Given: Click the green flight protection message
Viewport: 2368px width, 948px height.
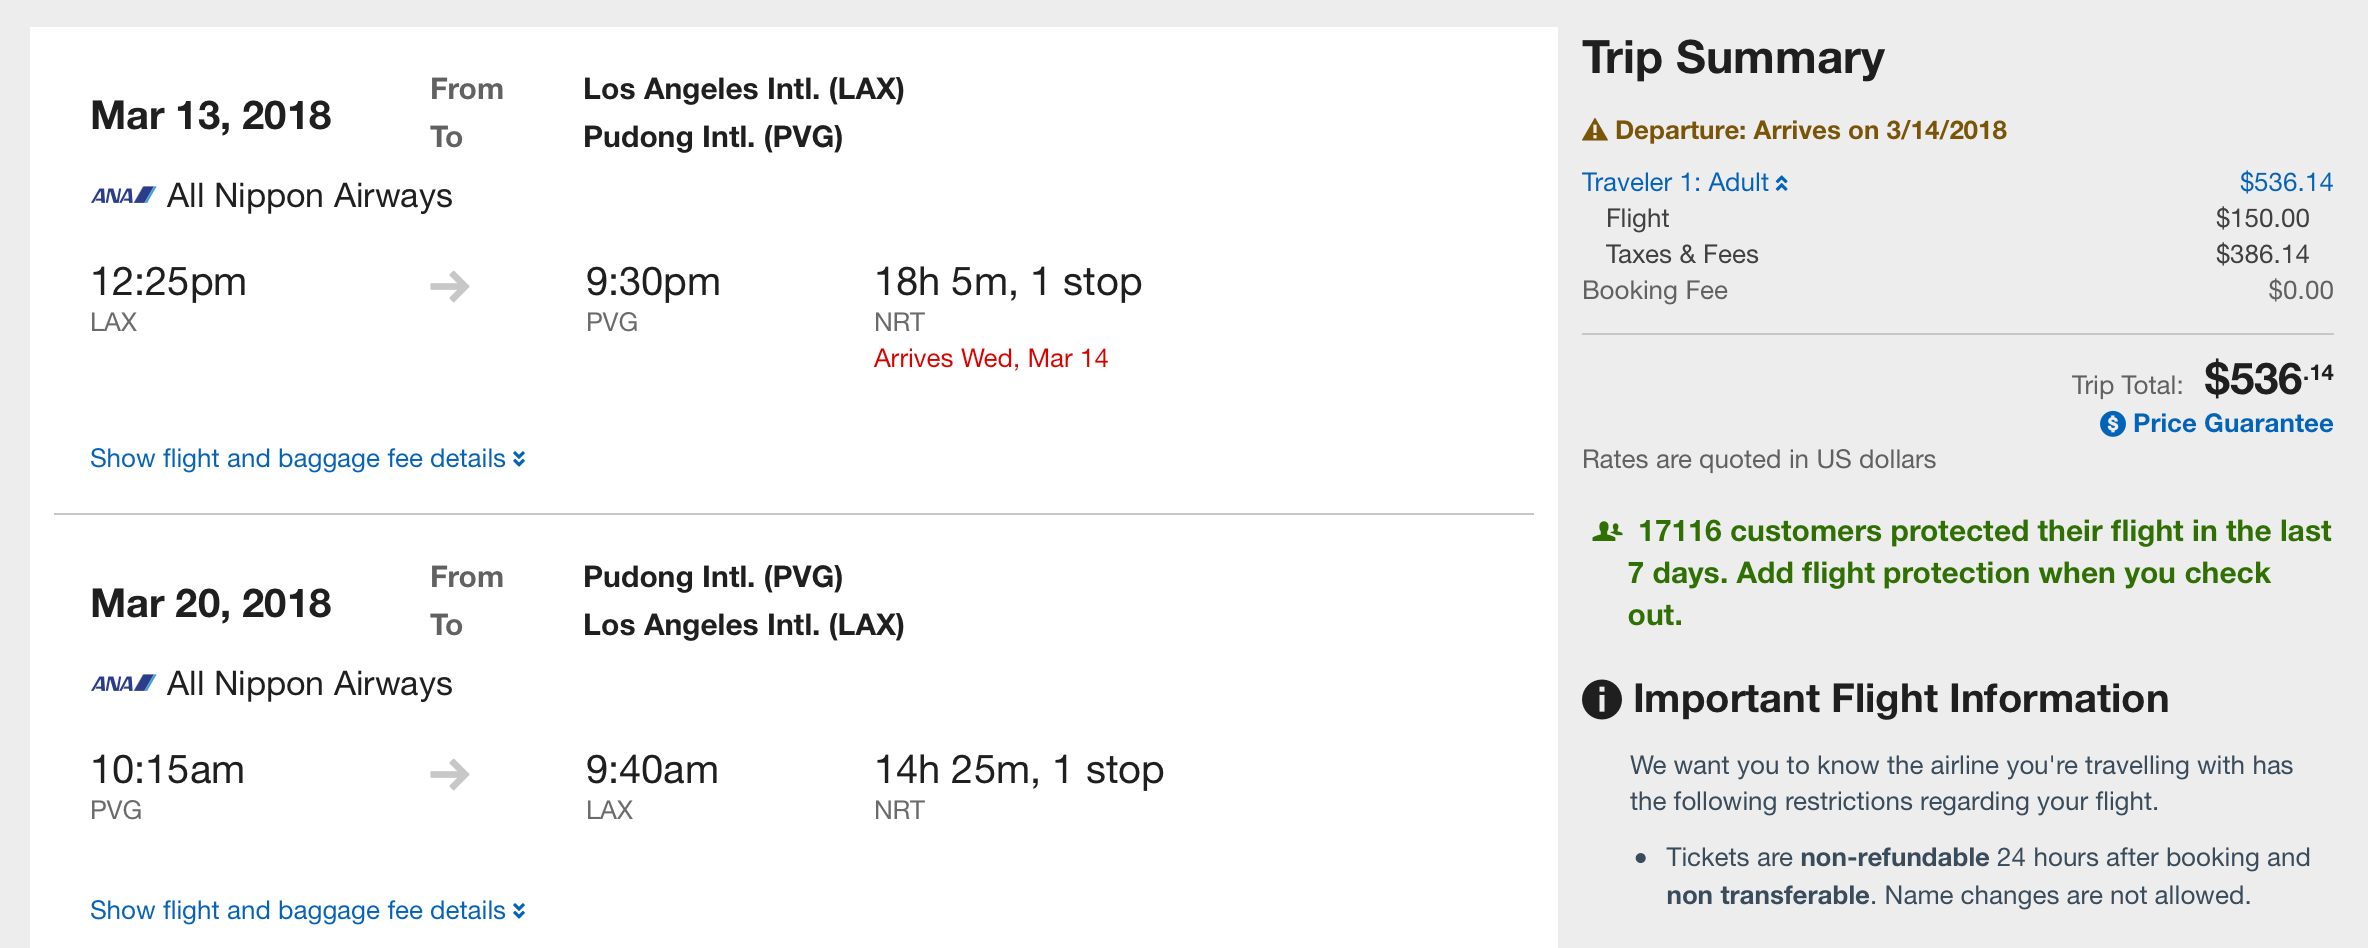Looking at the screenshot, I should (1960, 572).
